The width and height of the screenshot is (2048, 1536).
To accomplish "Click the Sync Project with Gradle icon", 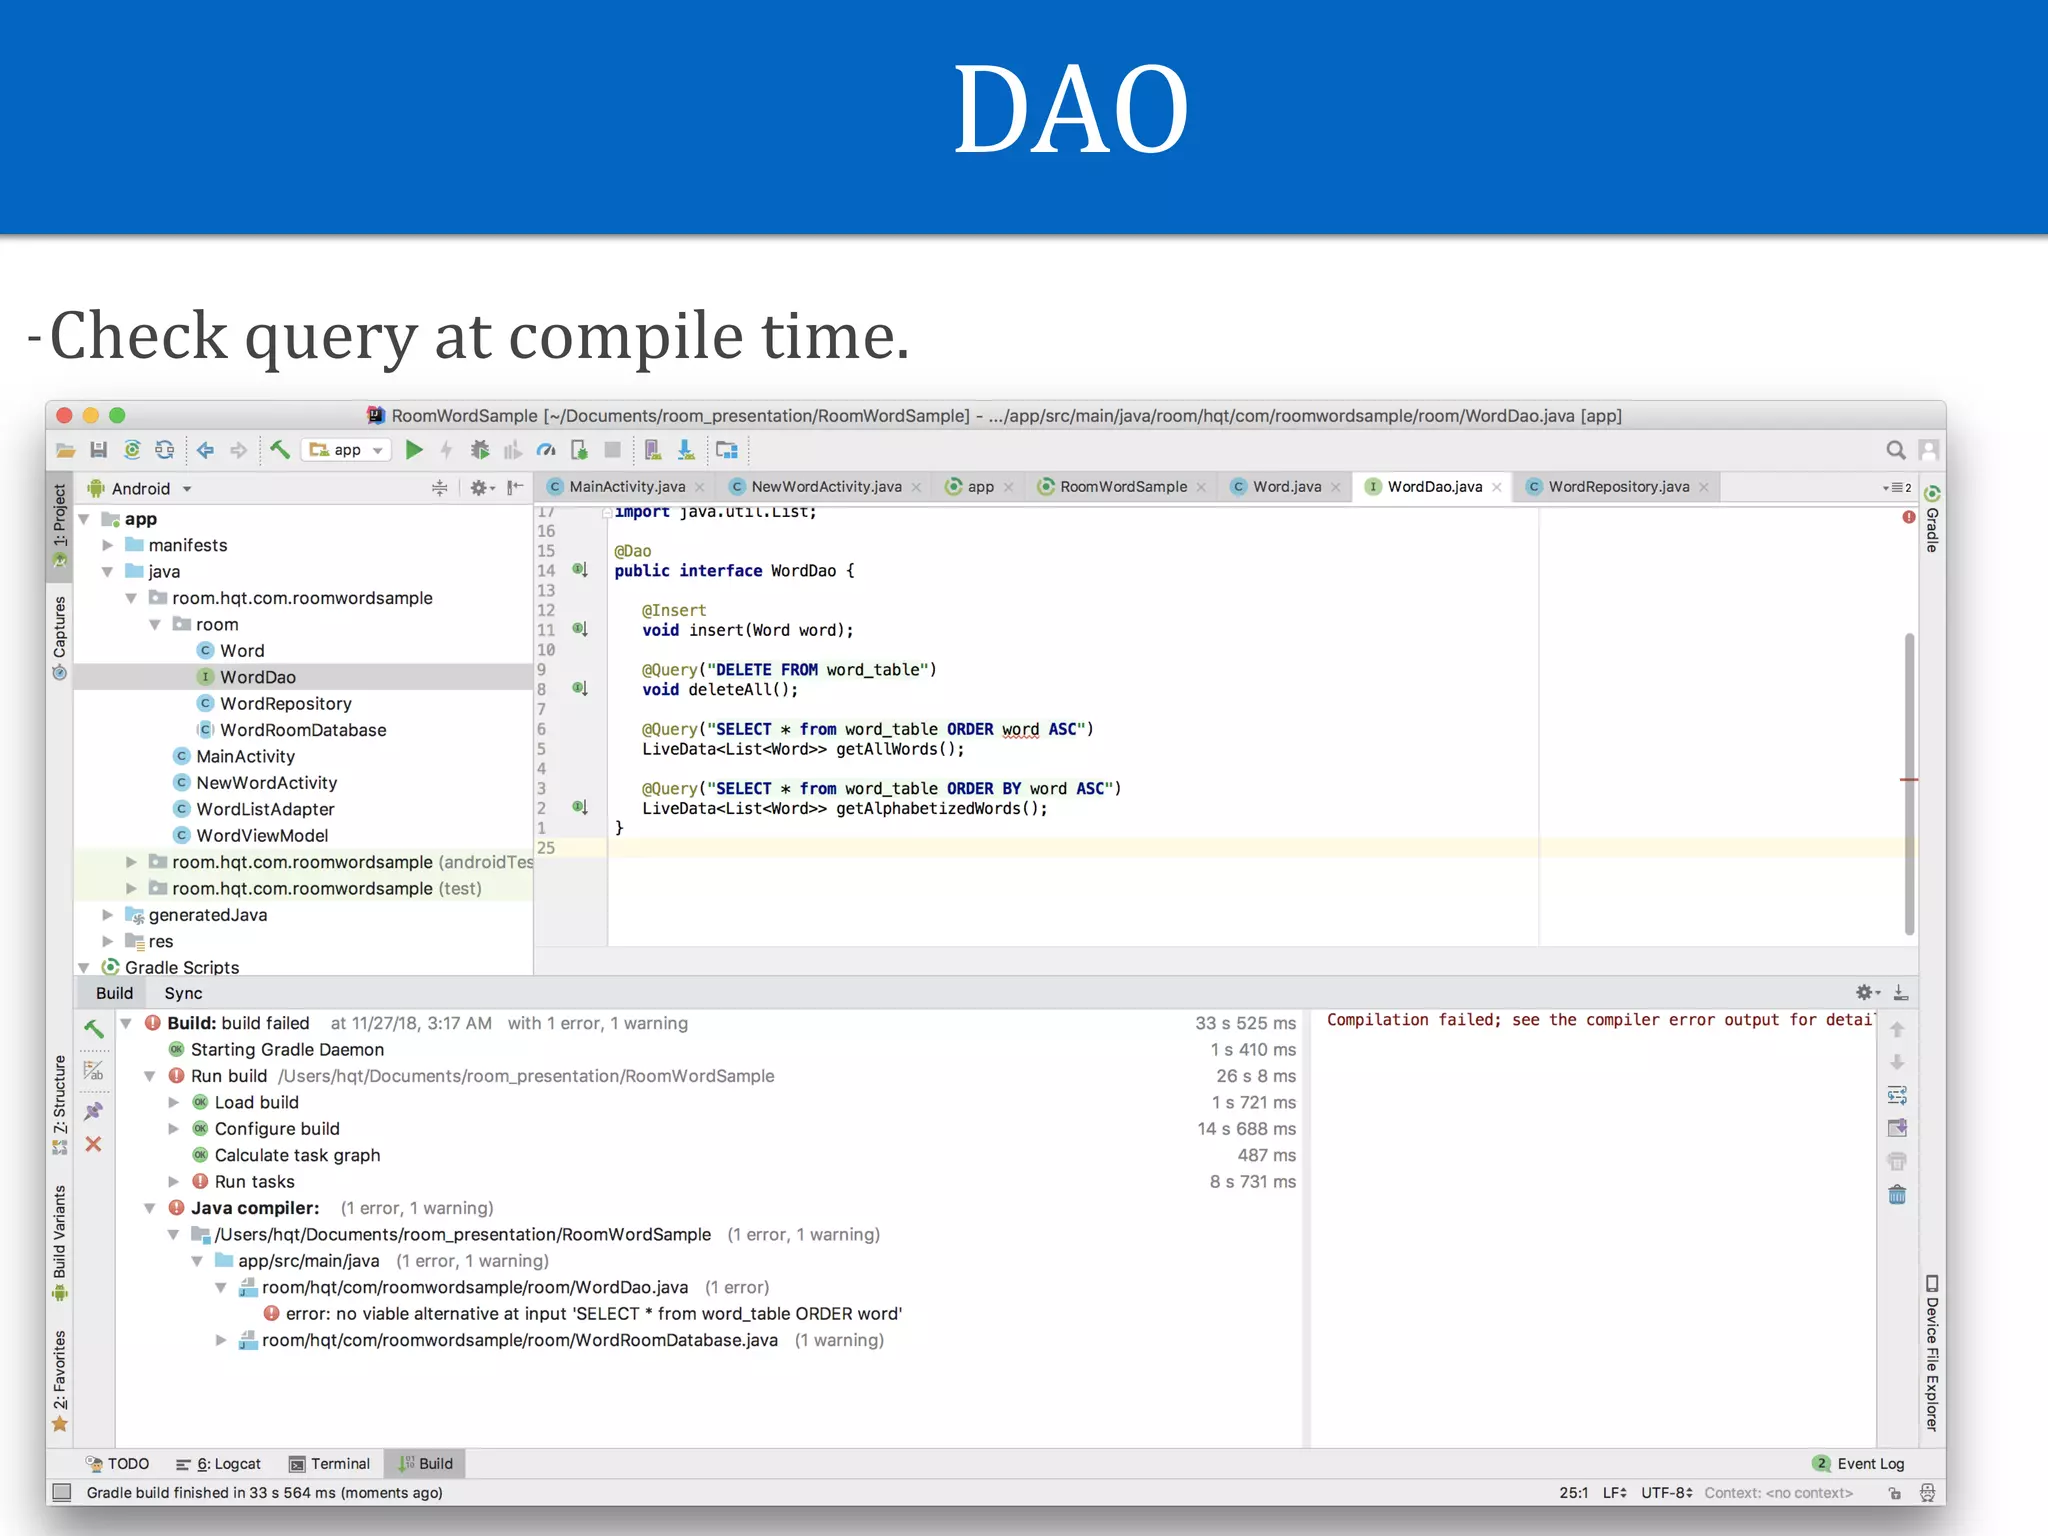I will tap(132, 450).
